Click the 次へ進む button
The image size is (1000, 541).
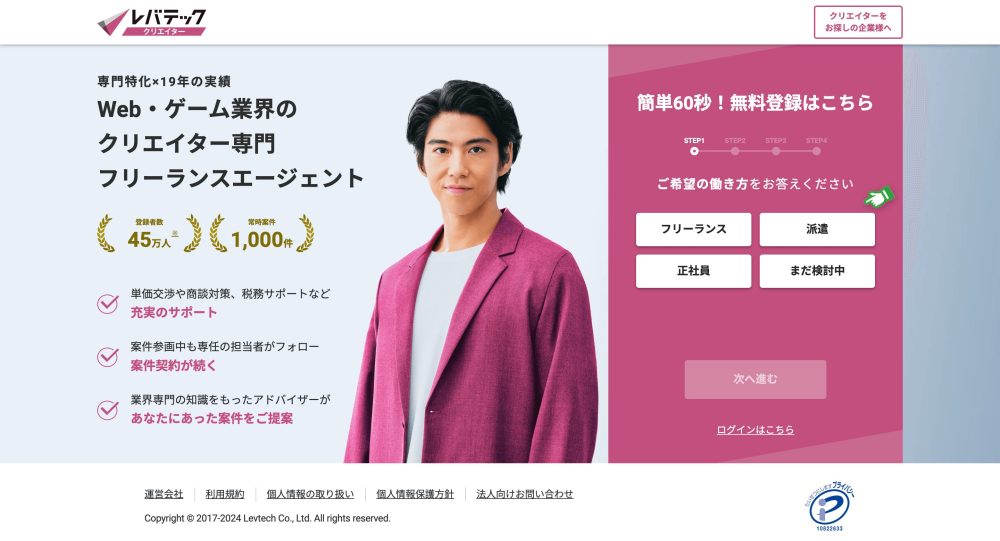pyautogui.click(x=755, y=380)
